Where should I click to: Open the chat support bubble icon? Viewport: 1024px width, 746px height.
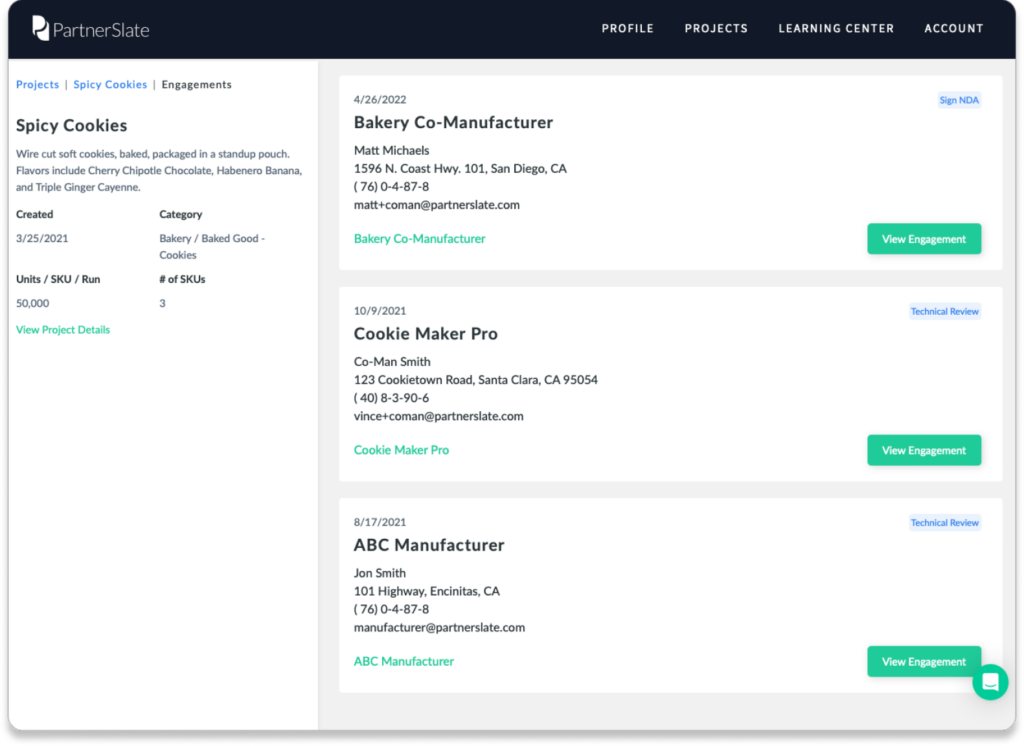[990, 682]
